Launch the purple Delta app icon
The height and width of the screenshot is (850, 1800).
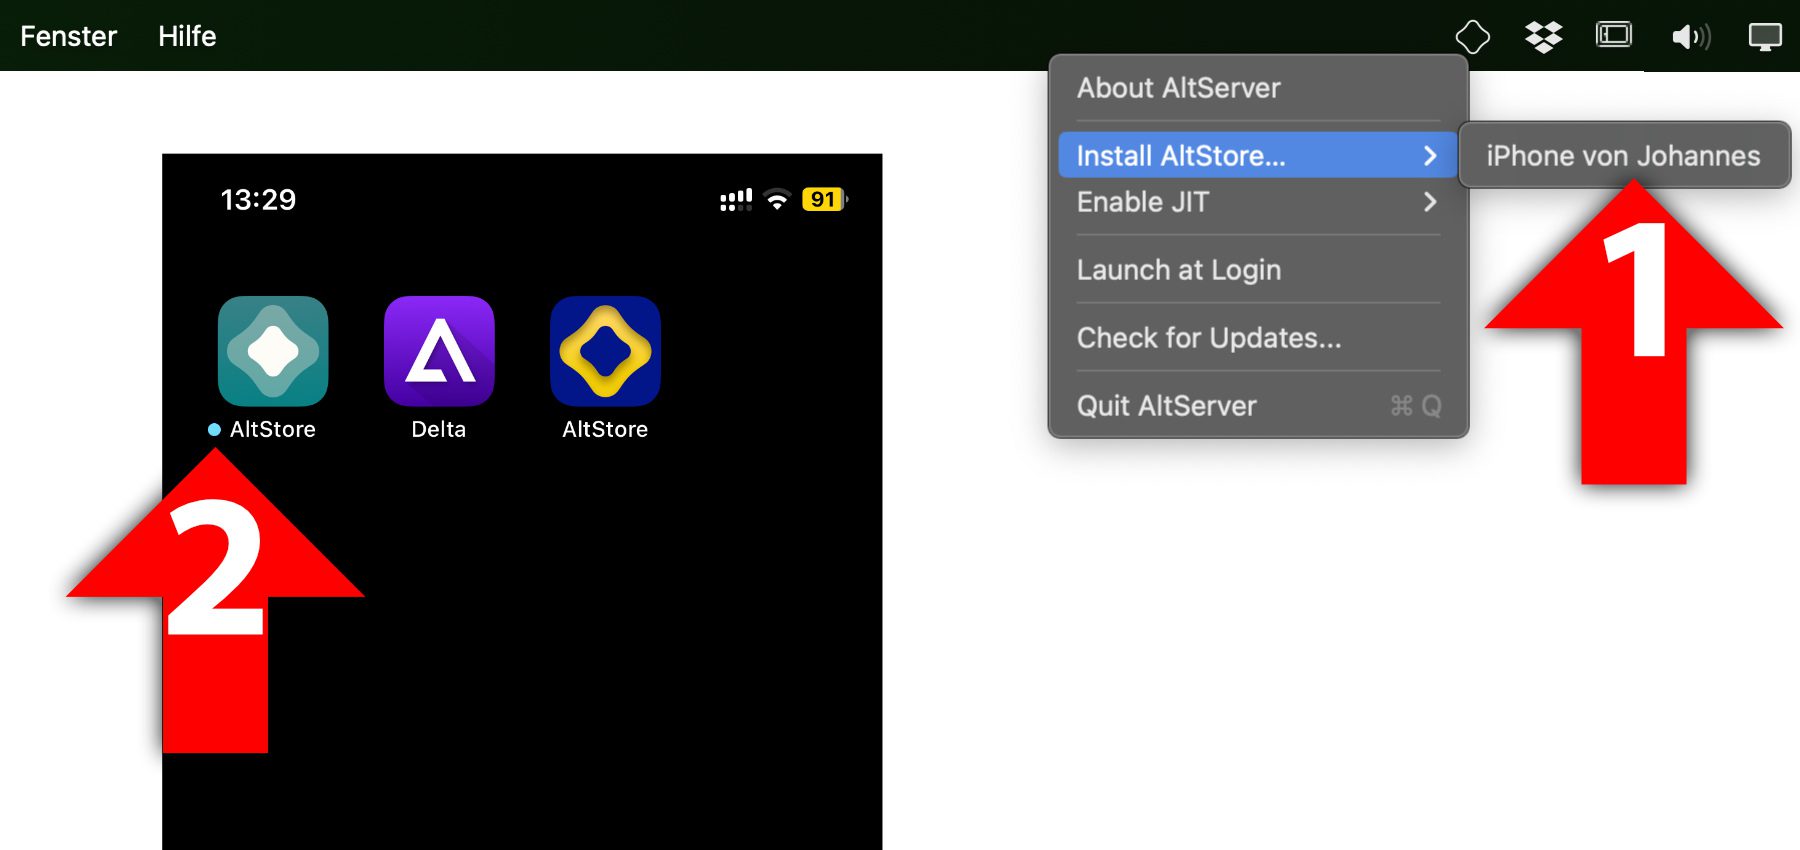439,351
